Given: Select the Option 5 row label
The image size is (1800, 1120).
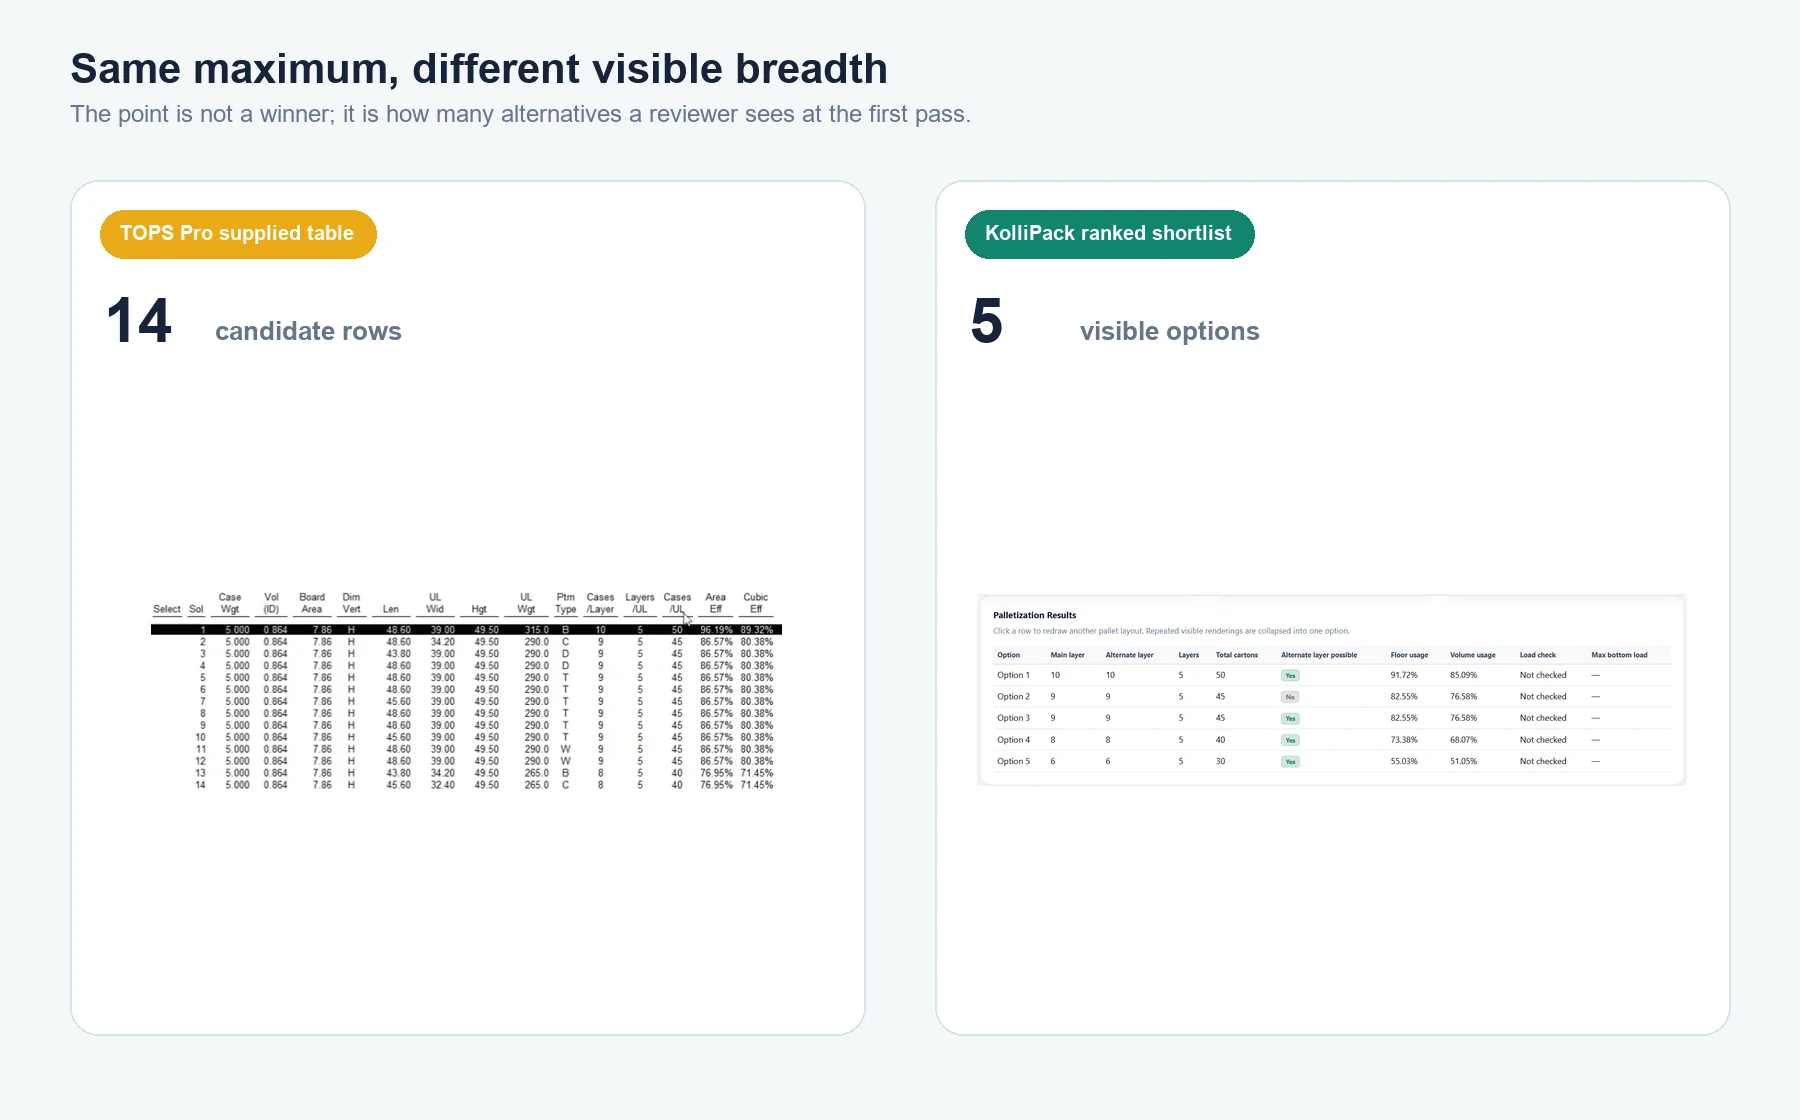Looking at the screenshot, I should 1013,761.
